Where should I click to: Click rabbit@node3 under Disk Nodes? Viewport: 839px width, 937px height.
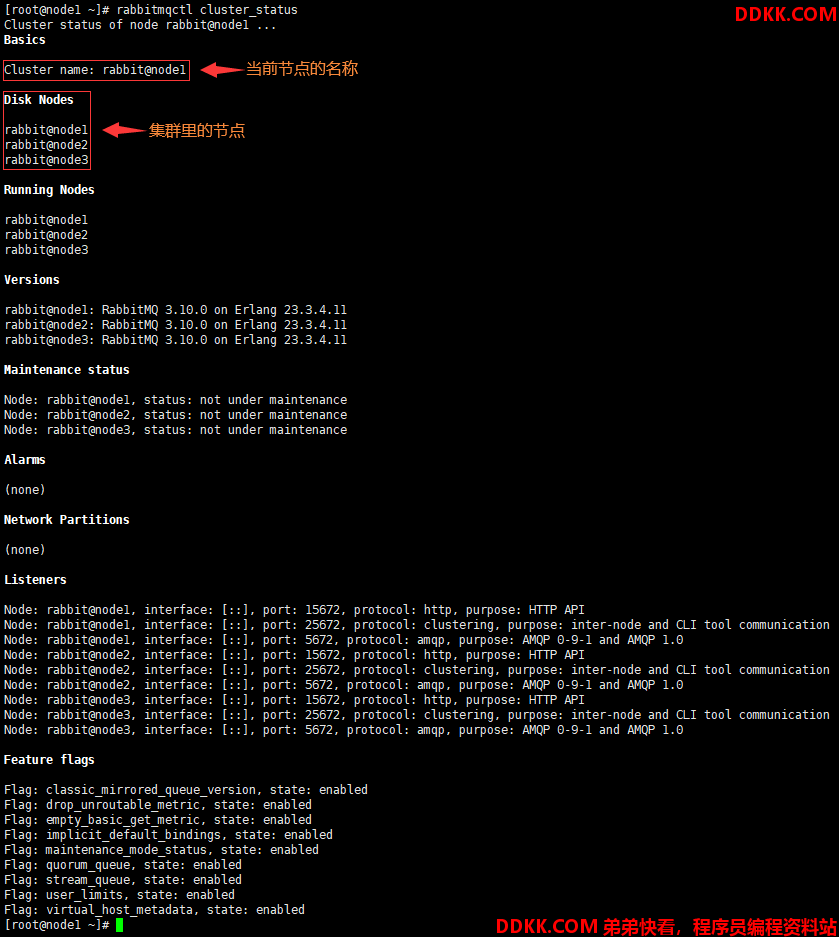point(46,160)
